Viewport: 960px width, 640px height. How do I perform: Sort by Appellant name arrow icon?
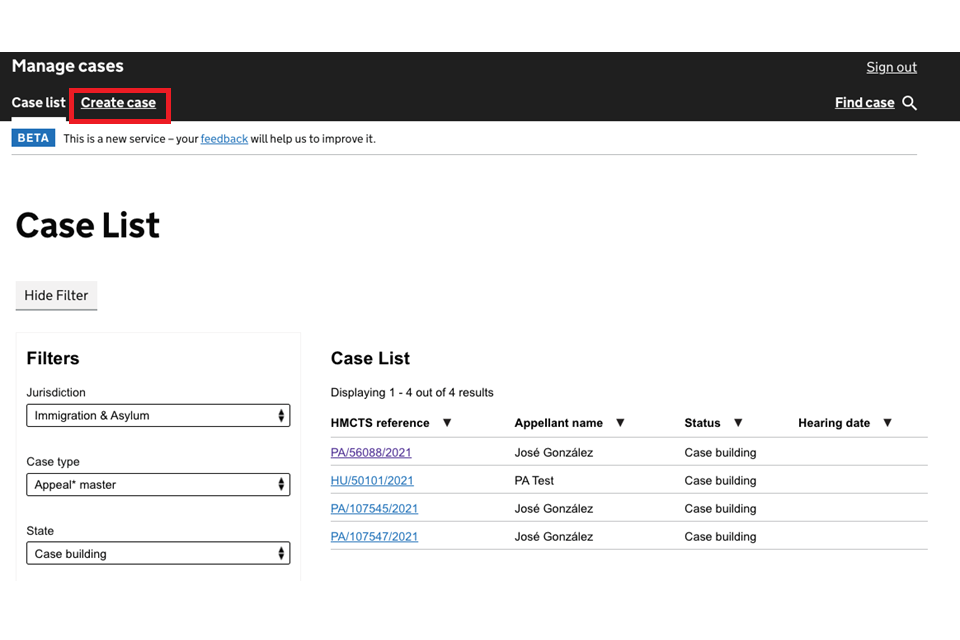tap(620, 423)
